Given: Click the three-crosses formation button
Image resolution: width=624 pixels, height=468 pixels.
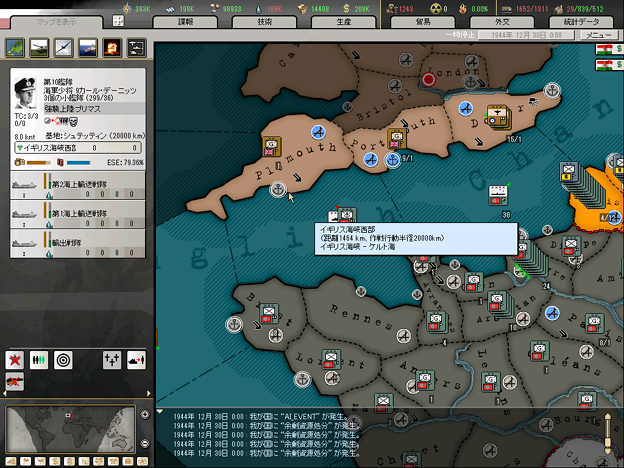Looking at the screenshot, I should pos(112,360).
